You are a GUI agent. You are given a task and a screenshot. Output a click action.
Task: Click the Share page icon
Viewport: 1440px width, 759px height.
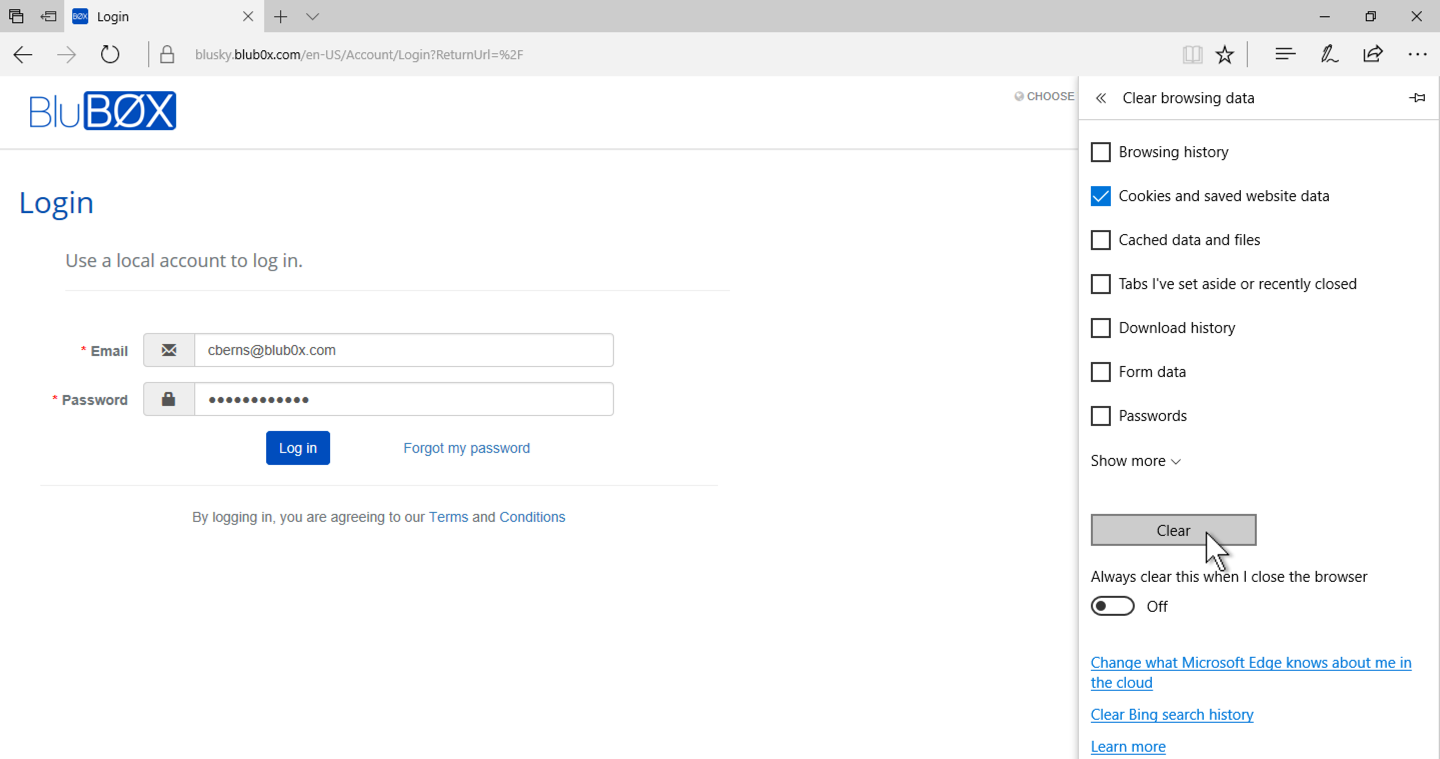pyautogui.click(x=1373, y=55)
